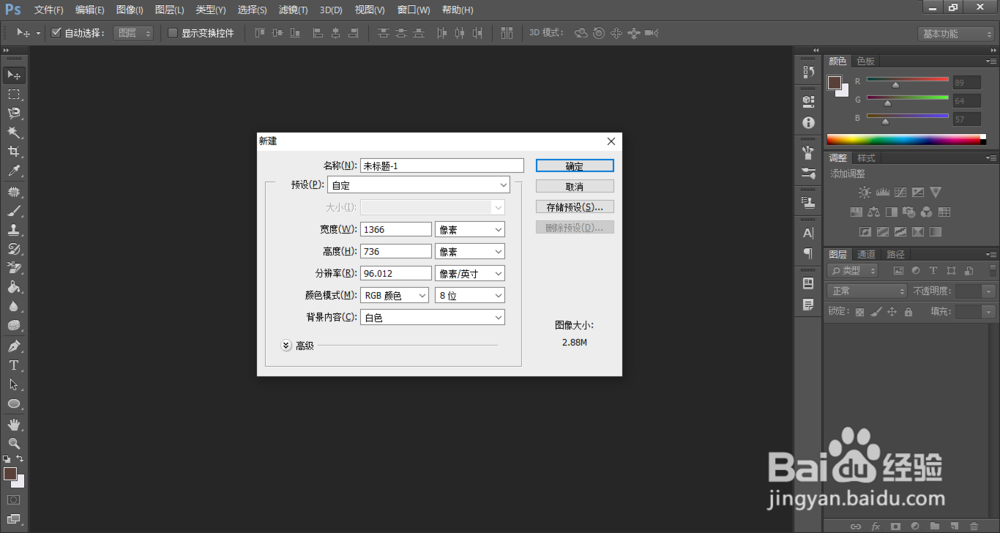Enable the 显示变换控件 checkbox
1000x533 pixels.
pos(172,33)
